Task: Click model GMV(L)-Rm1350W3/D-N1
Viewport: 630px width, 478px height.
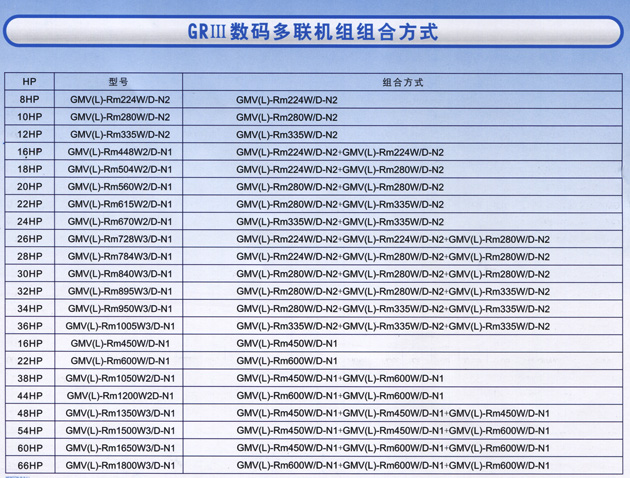Action: coord(120,413)
